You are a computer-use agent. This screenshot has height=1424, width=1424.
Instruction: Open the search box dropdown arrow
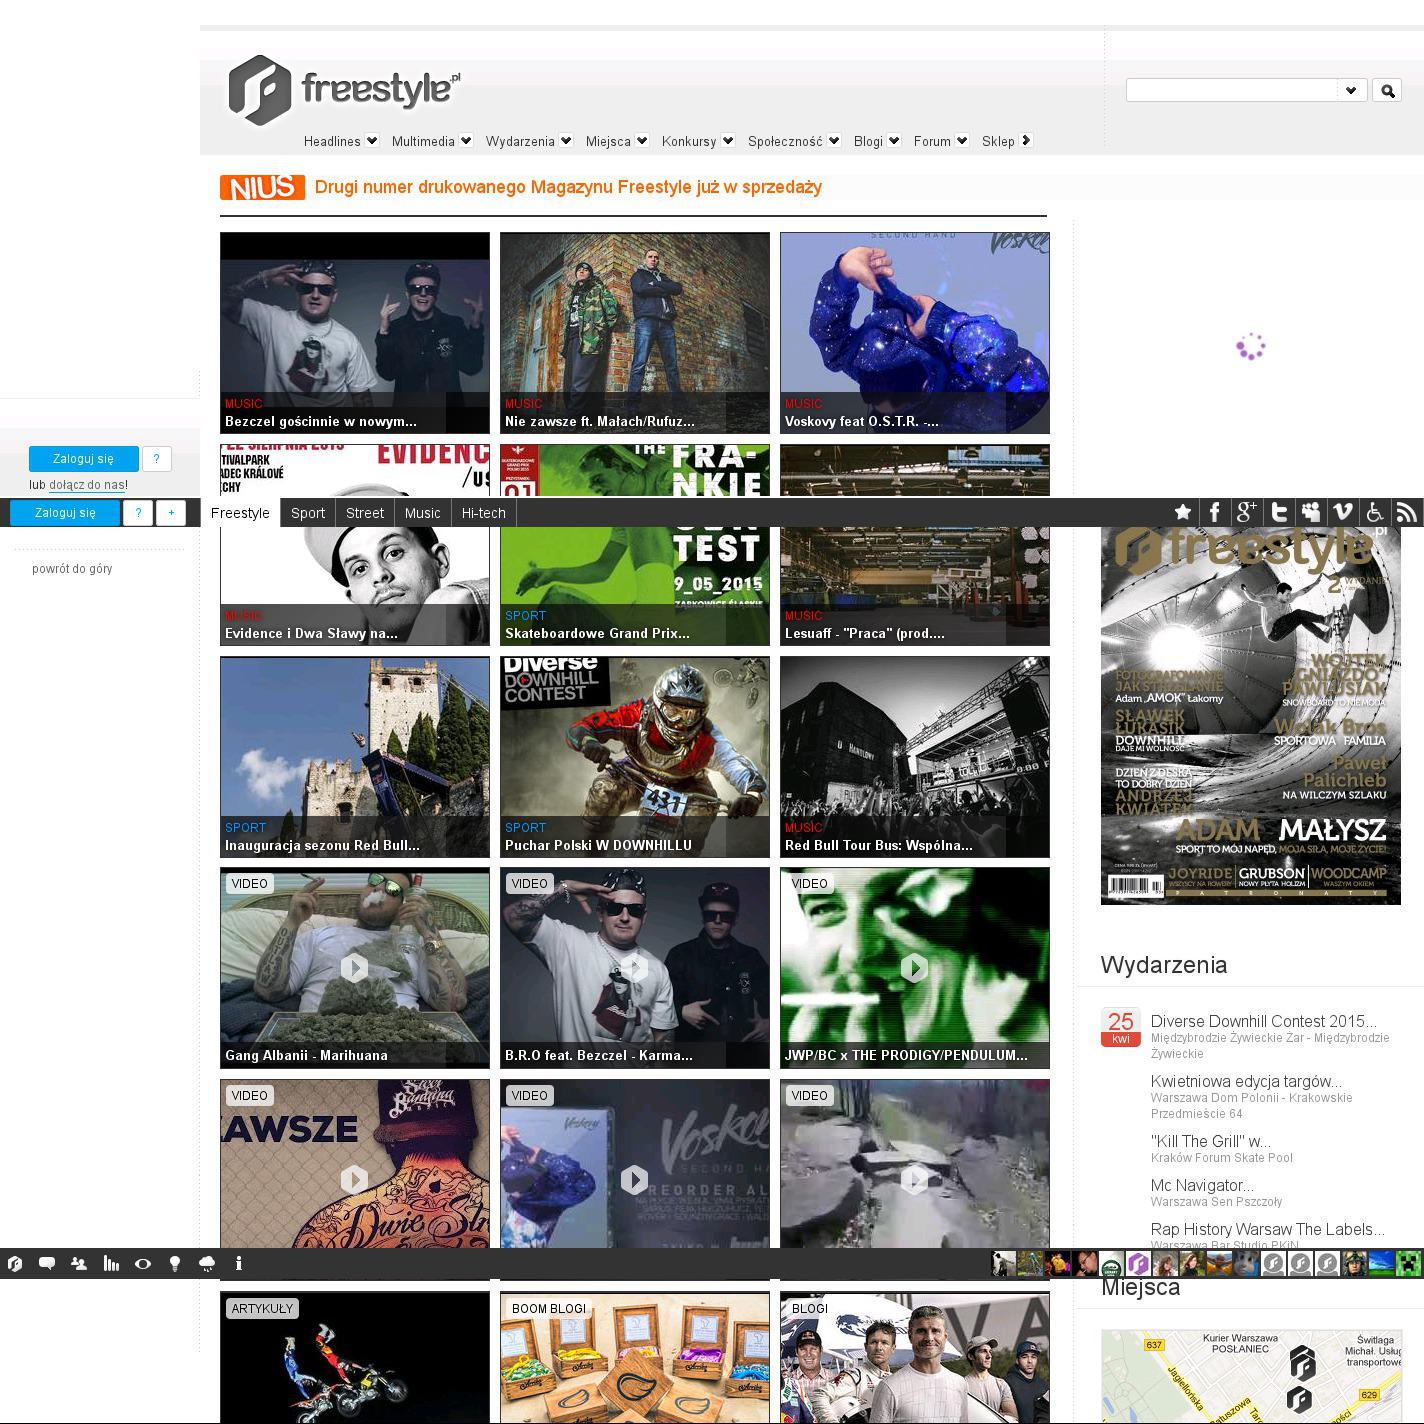pyautogui.click(x=1351, y=90)
